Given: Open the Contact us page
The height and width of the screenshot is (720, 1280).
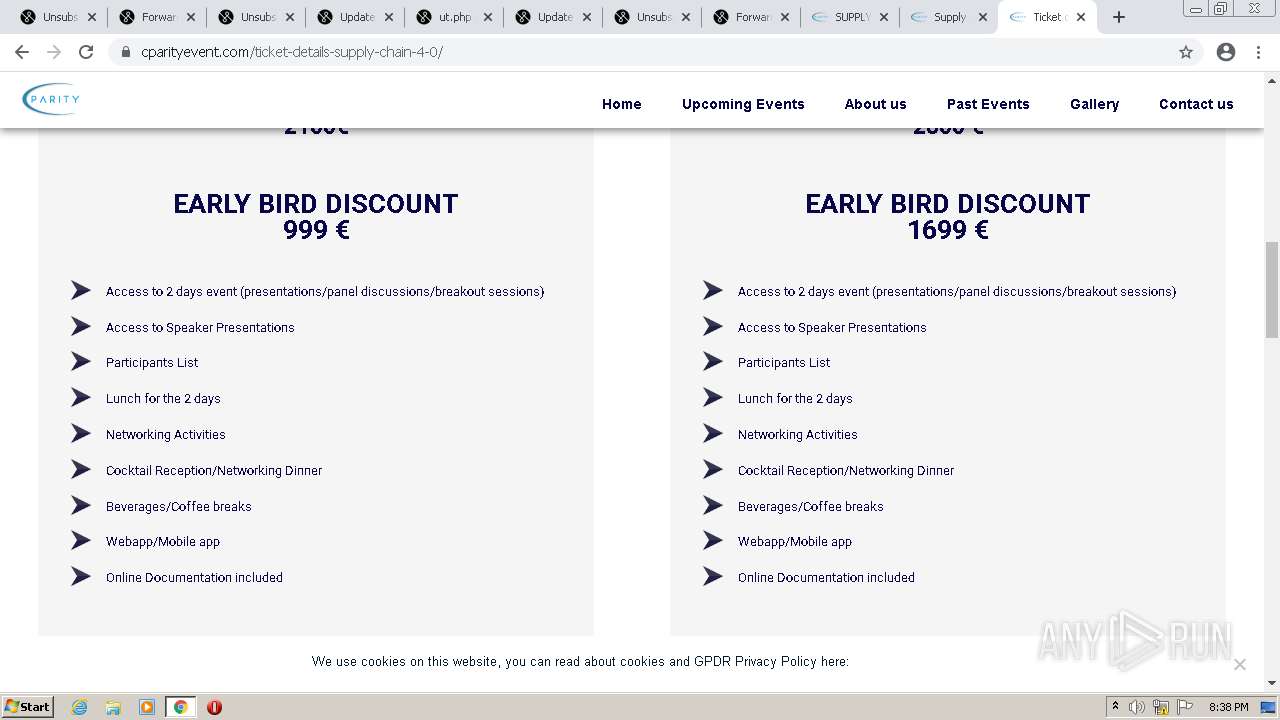Looking at the screenshot, I should pos(1196,104).
